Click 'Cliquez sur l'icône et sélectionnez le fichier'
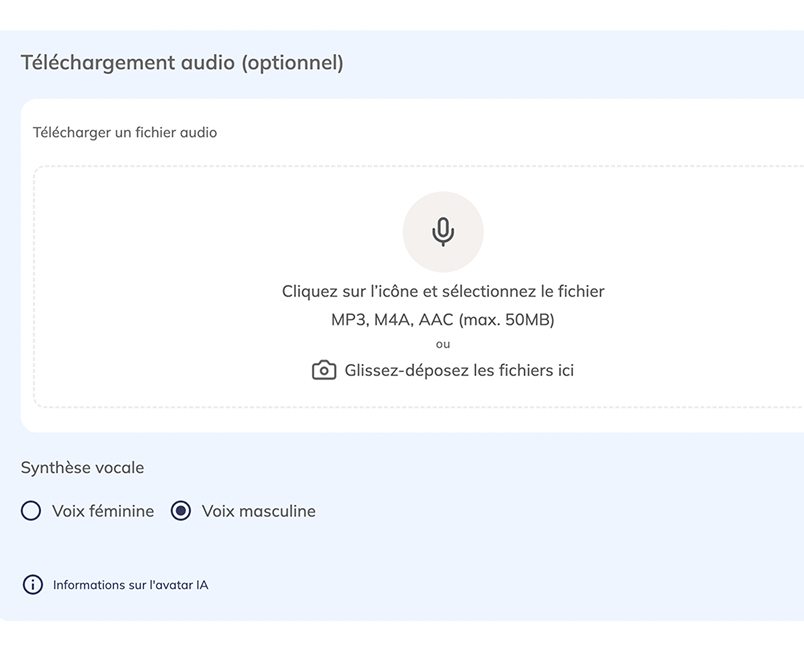 click(x=443, y=291)
